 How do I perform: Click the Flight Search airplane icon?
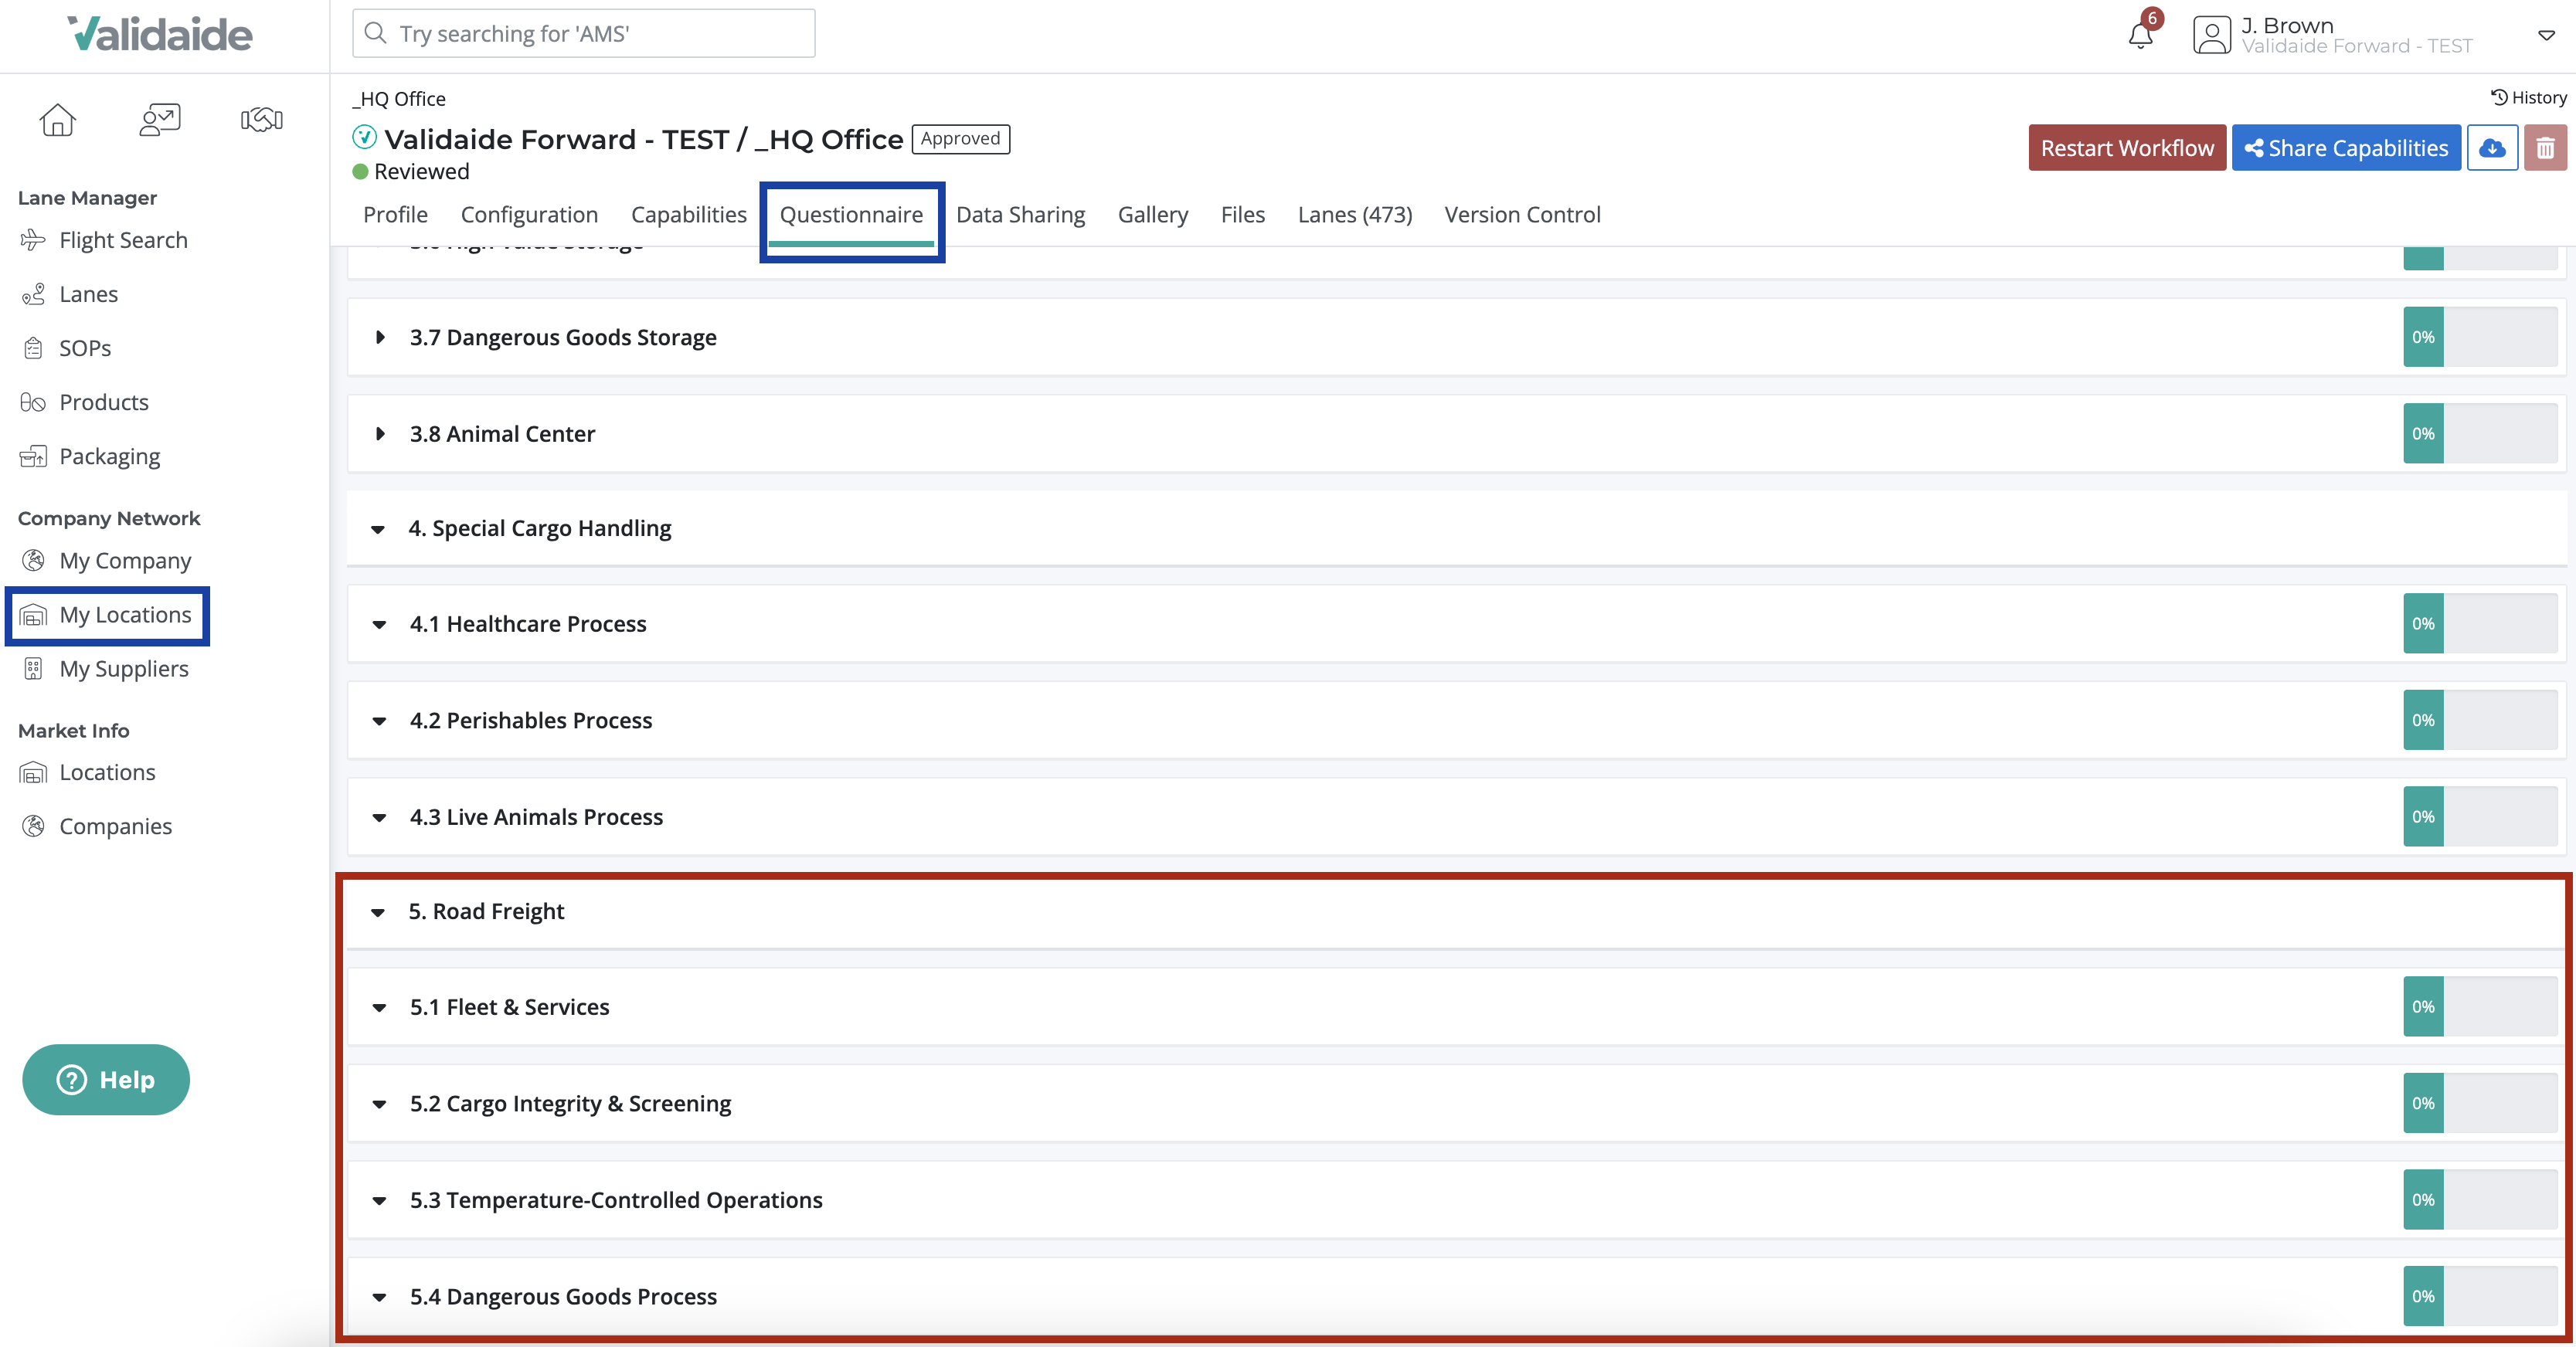click(x=33, y=240)
